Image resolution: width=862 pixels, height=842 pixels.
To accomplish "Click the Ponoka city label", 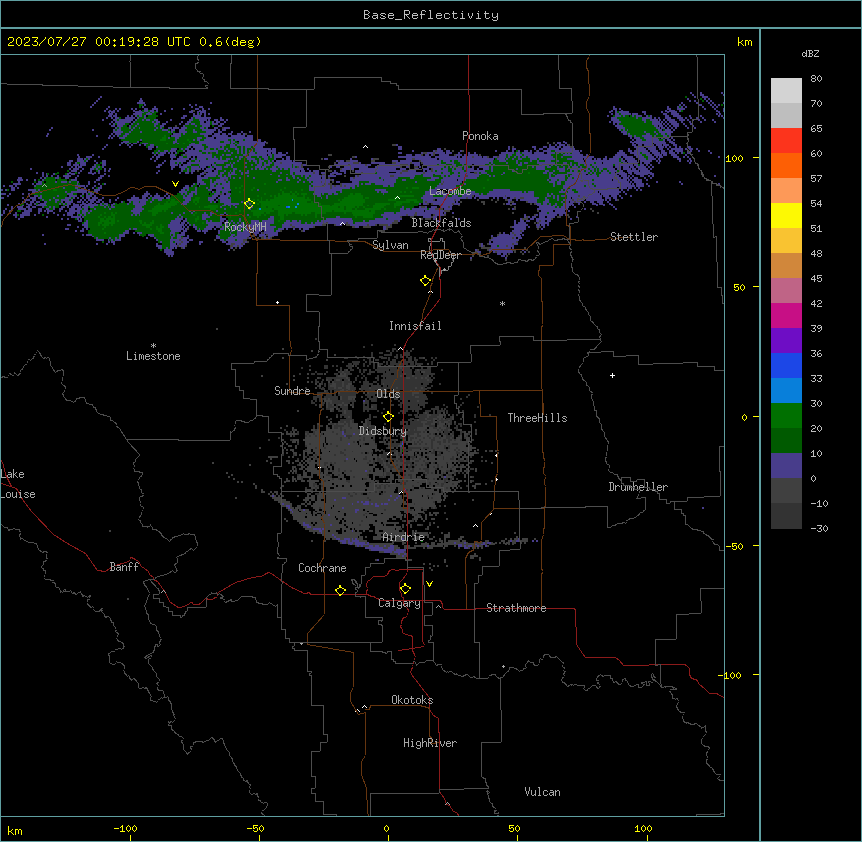I will [x=480, y=136].
